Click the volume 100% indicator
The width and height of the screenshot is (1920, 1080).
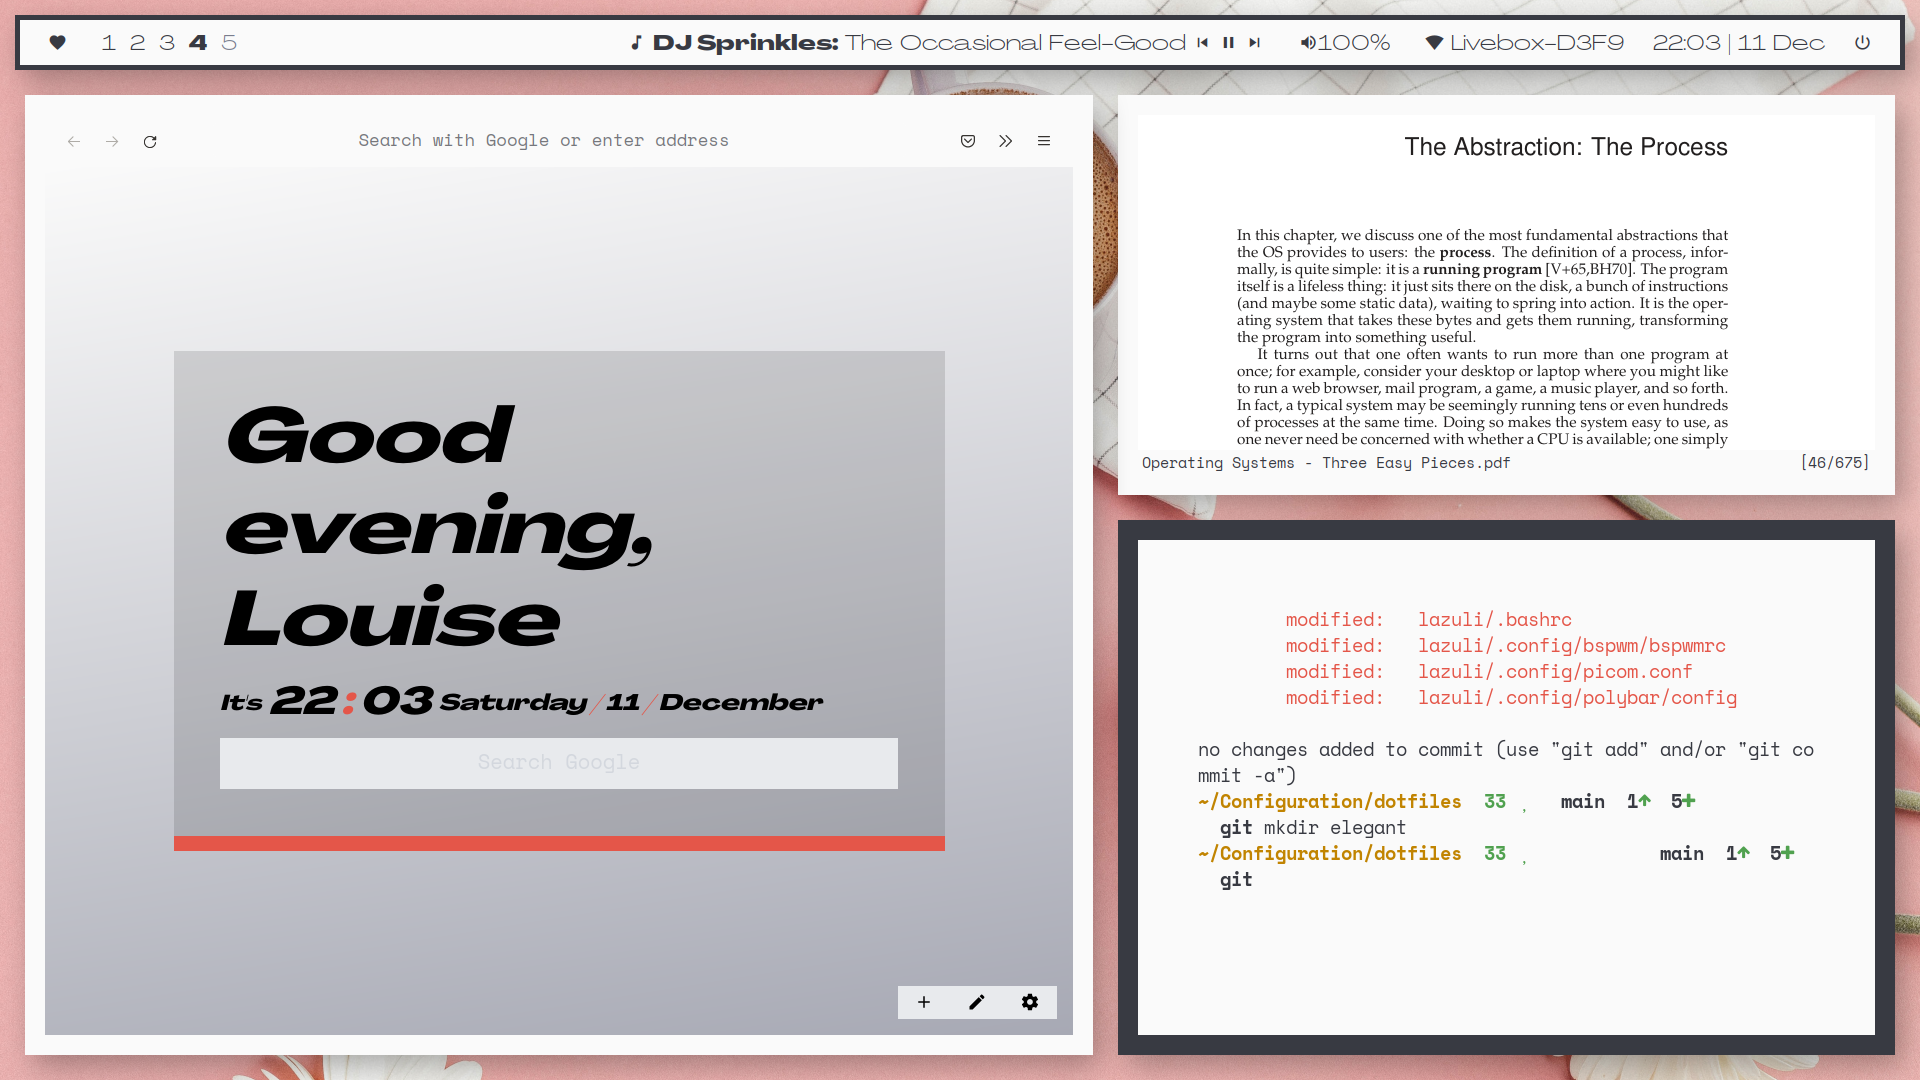tap(1345, 42)
